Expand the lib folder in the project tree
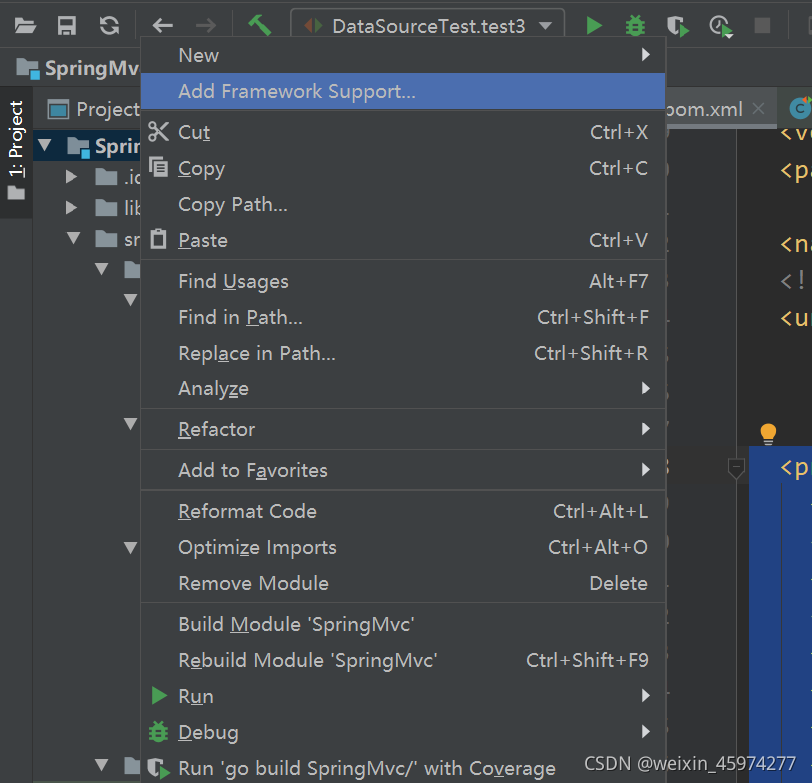The image size is (812, 783). click(71, 208)
